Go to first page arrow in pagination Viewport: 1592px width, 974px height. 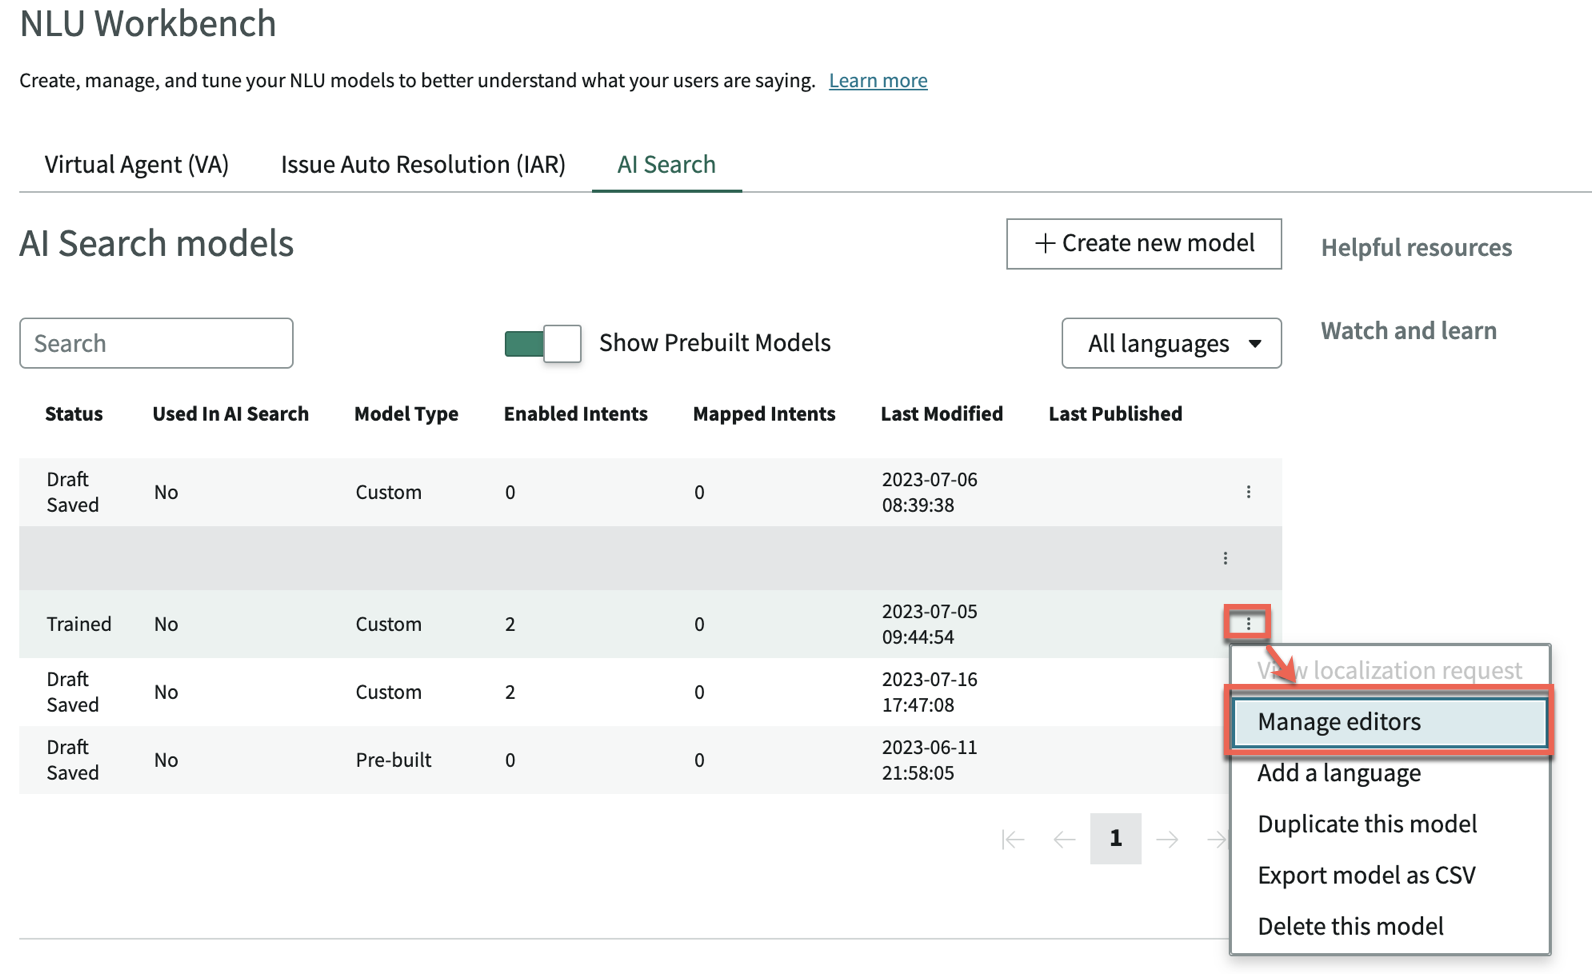click(1012, 839)
